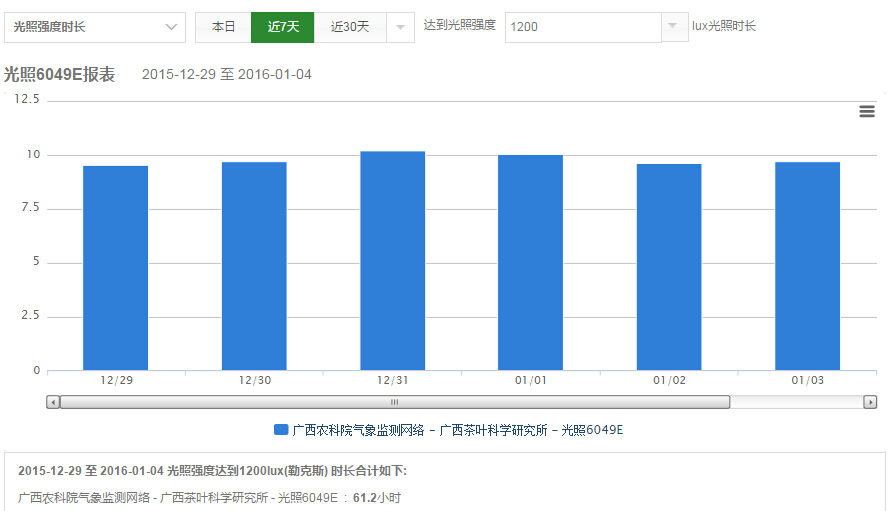Click the 01/01 bar
This screenshot has width=890, height=511.
531,263
